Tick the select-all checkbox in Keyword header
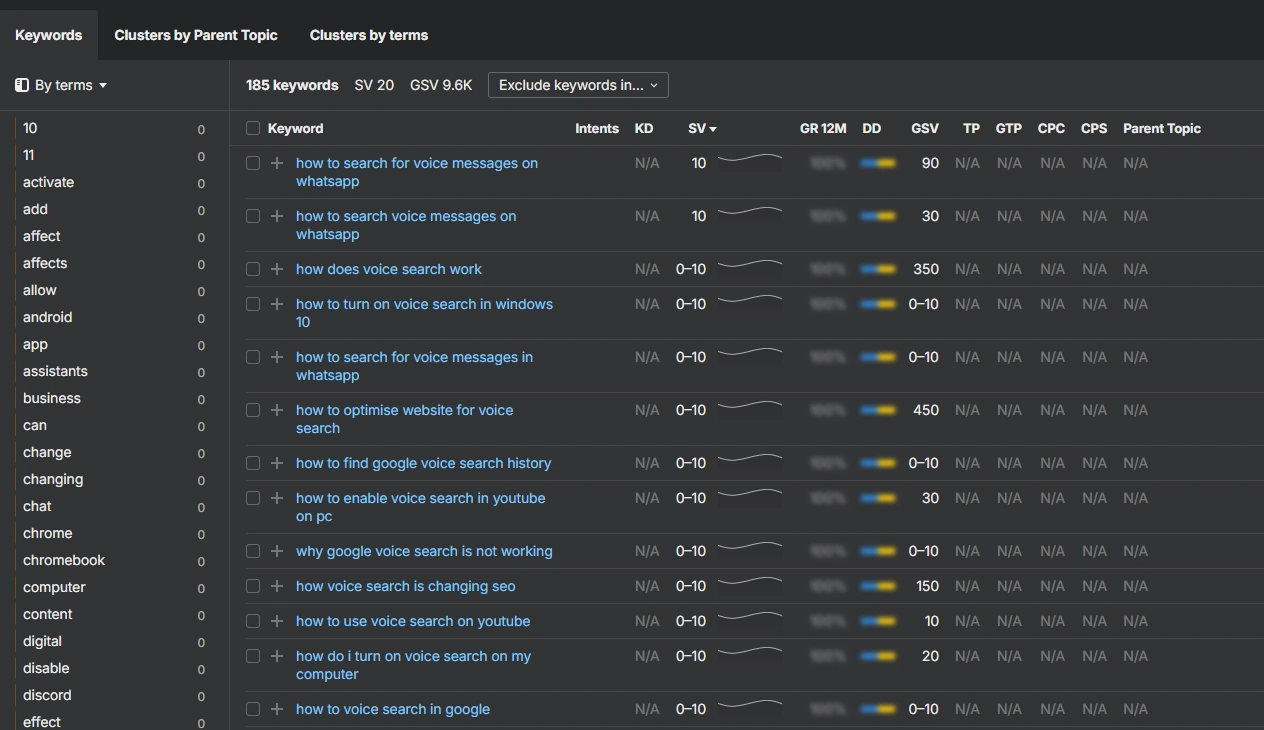This screenshot has width=1264, height=730. pos(253,128)
